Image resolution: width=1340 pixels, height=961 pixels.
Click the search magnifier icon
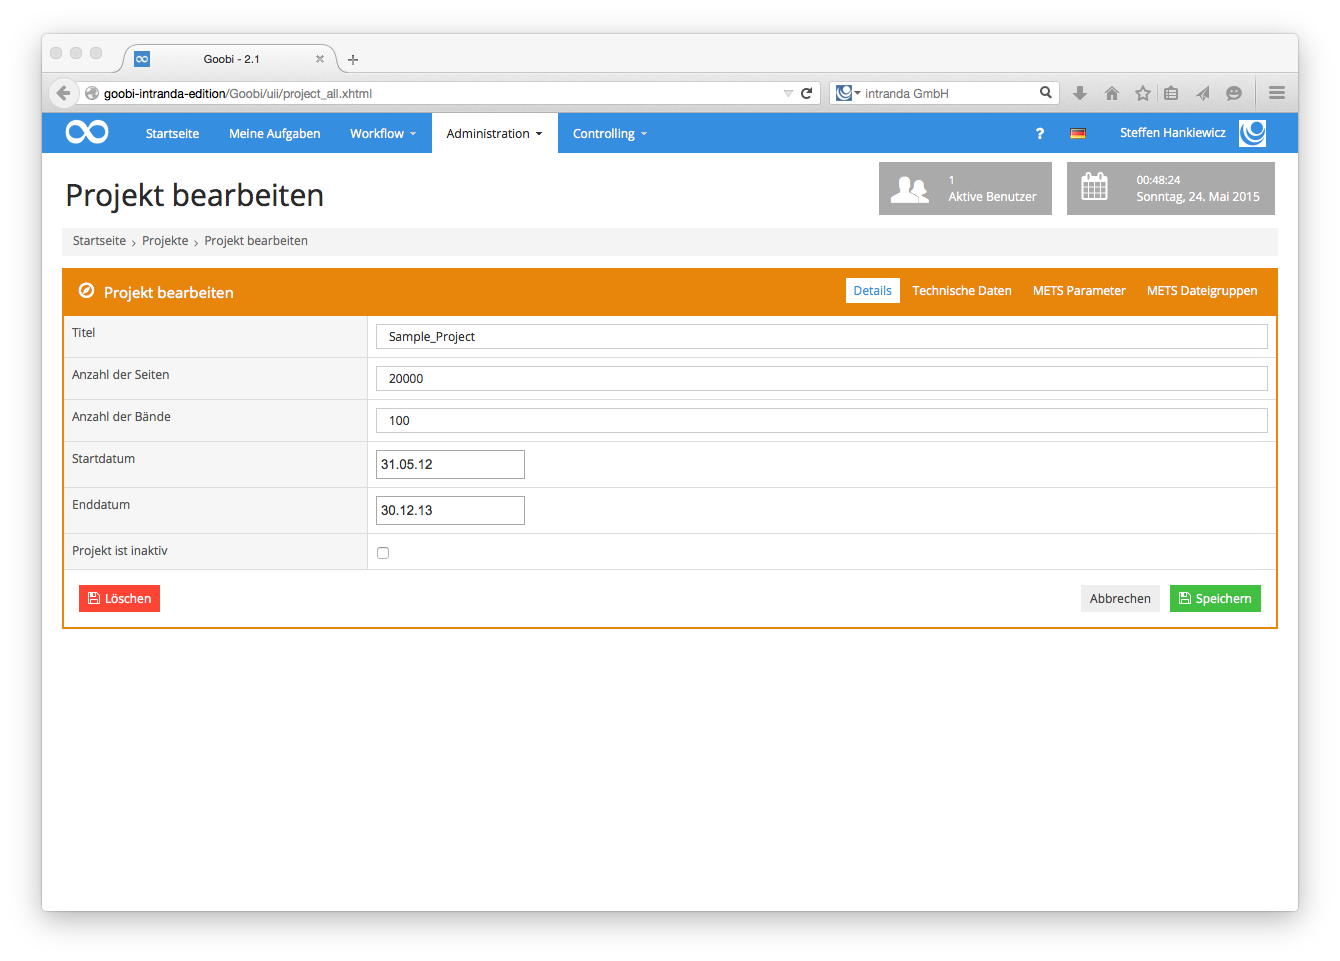pos(1046,92)
